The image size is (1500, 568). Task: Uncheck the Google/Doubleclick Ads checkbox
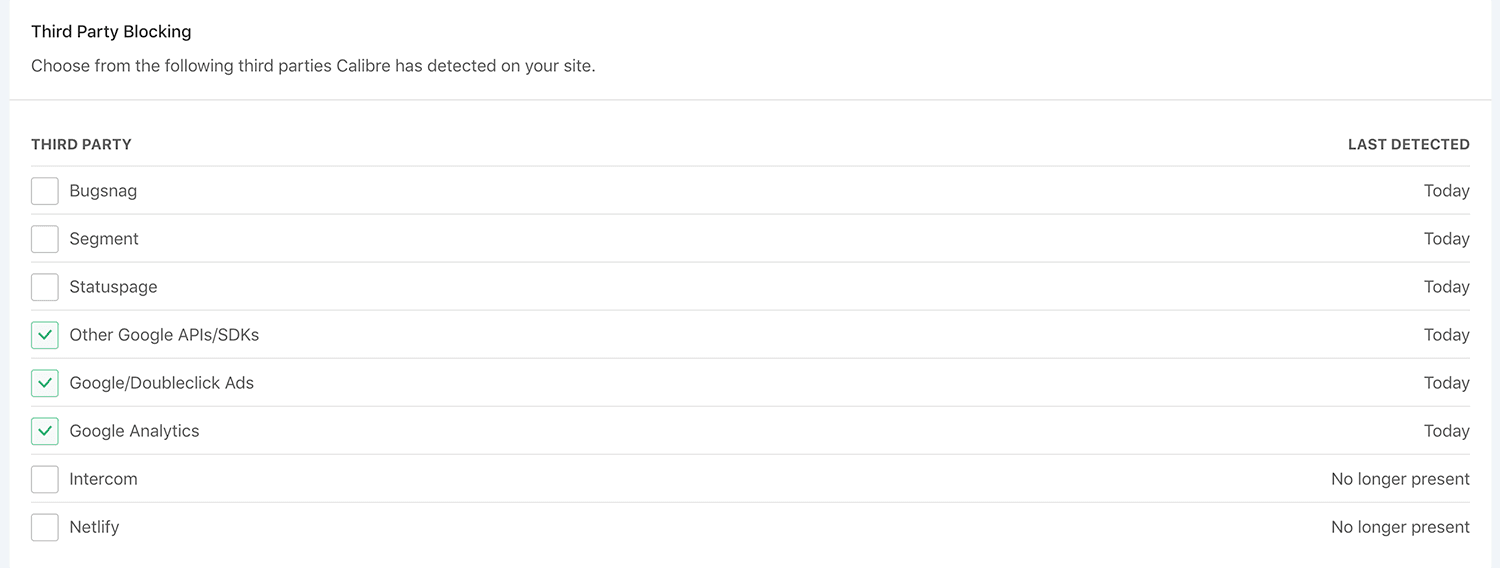click(x=45, y=383)
